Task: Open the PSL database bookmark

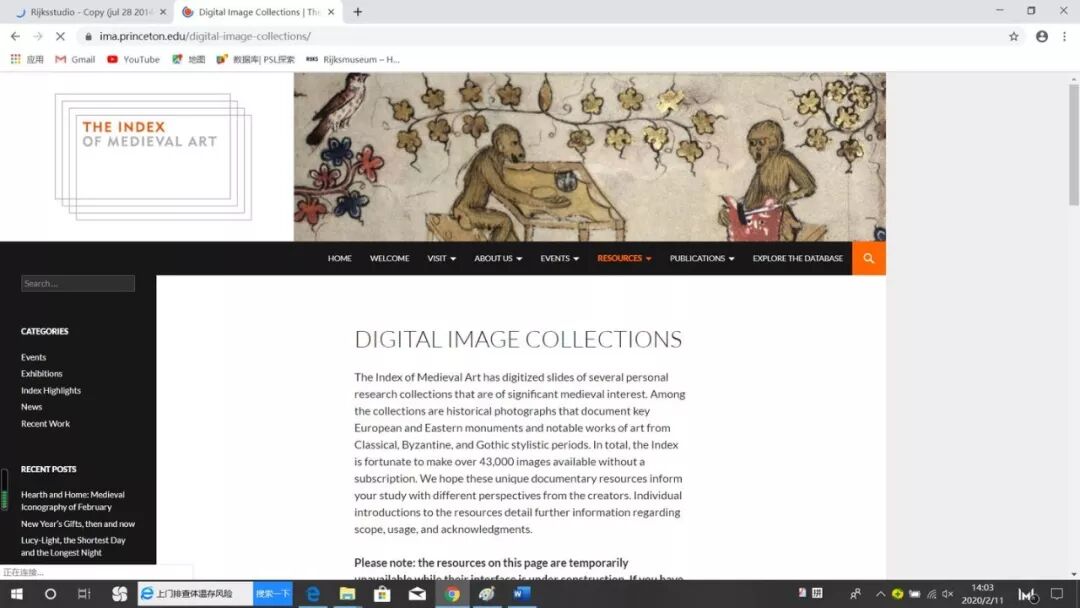Action: coord(256,59)
